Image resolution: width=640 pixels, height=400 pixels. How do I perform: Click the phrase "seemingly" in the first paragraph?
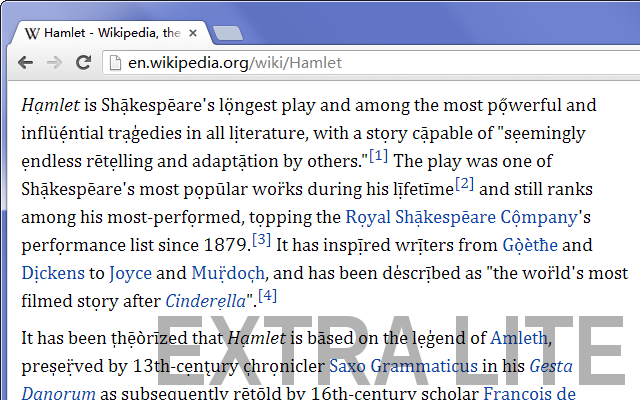pos(545,133)
